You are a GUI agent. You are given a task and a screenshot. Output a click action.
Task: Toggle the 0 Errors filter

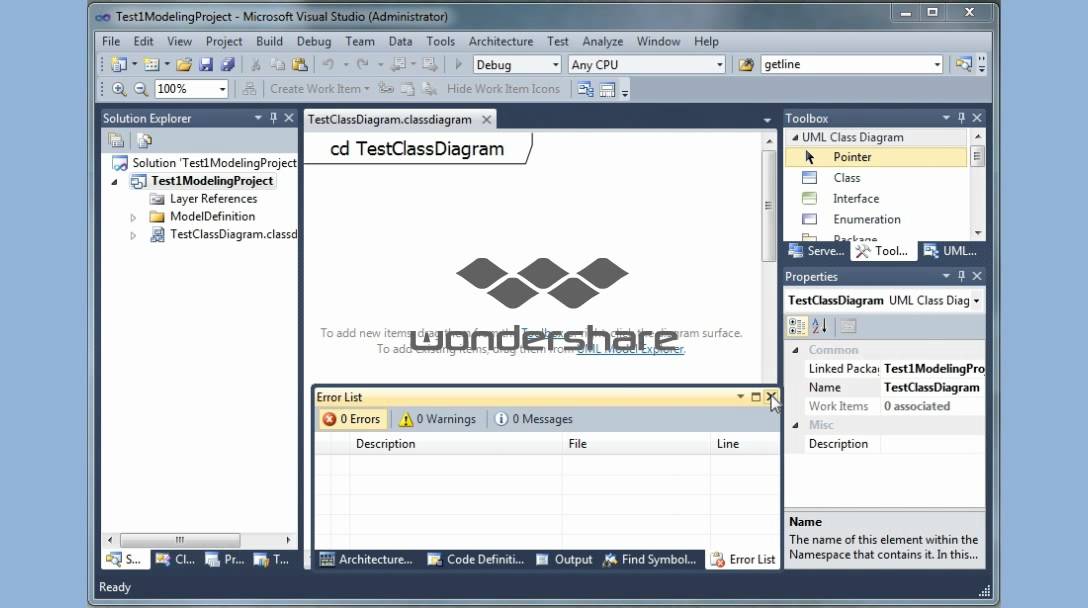pyautogui.click(x=352, y=419)
